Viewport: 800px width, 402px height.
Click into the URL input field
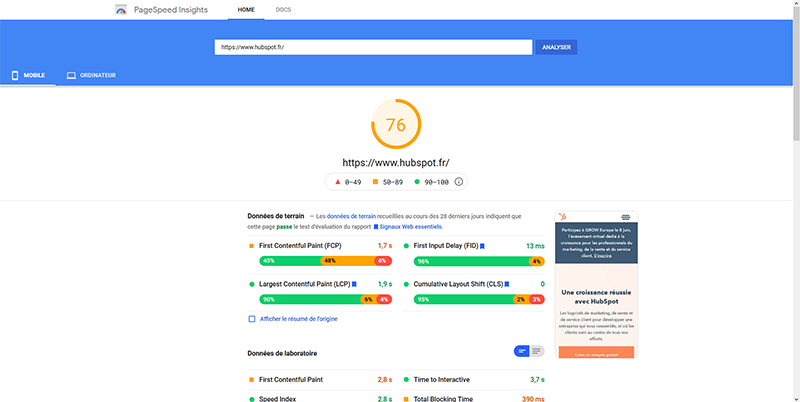coord(373,47)
